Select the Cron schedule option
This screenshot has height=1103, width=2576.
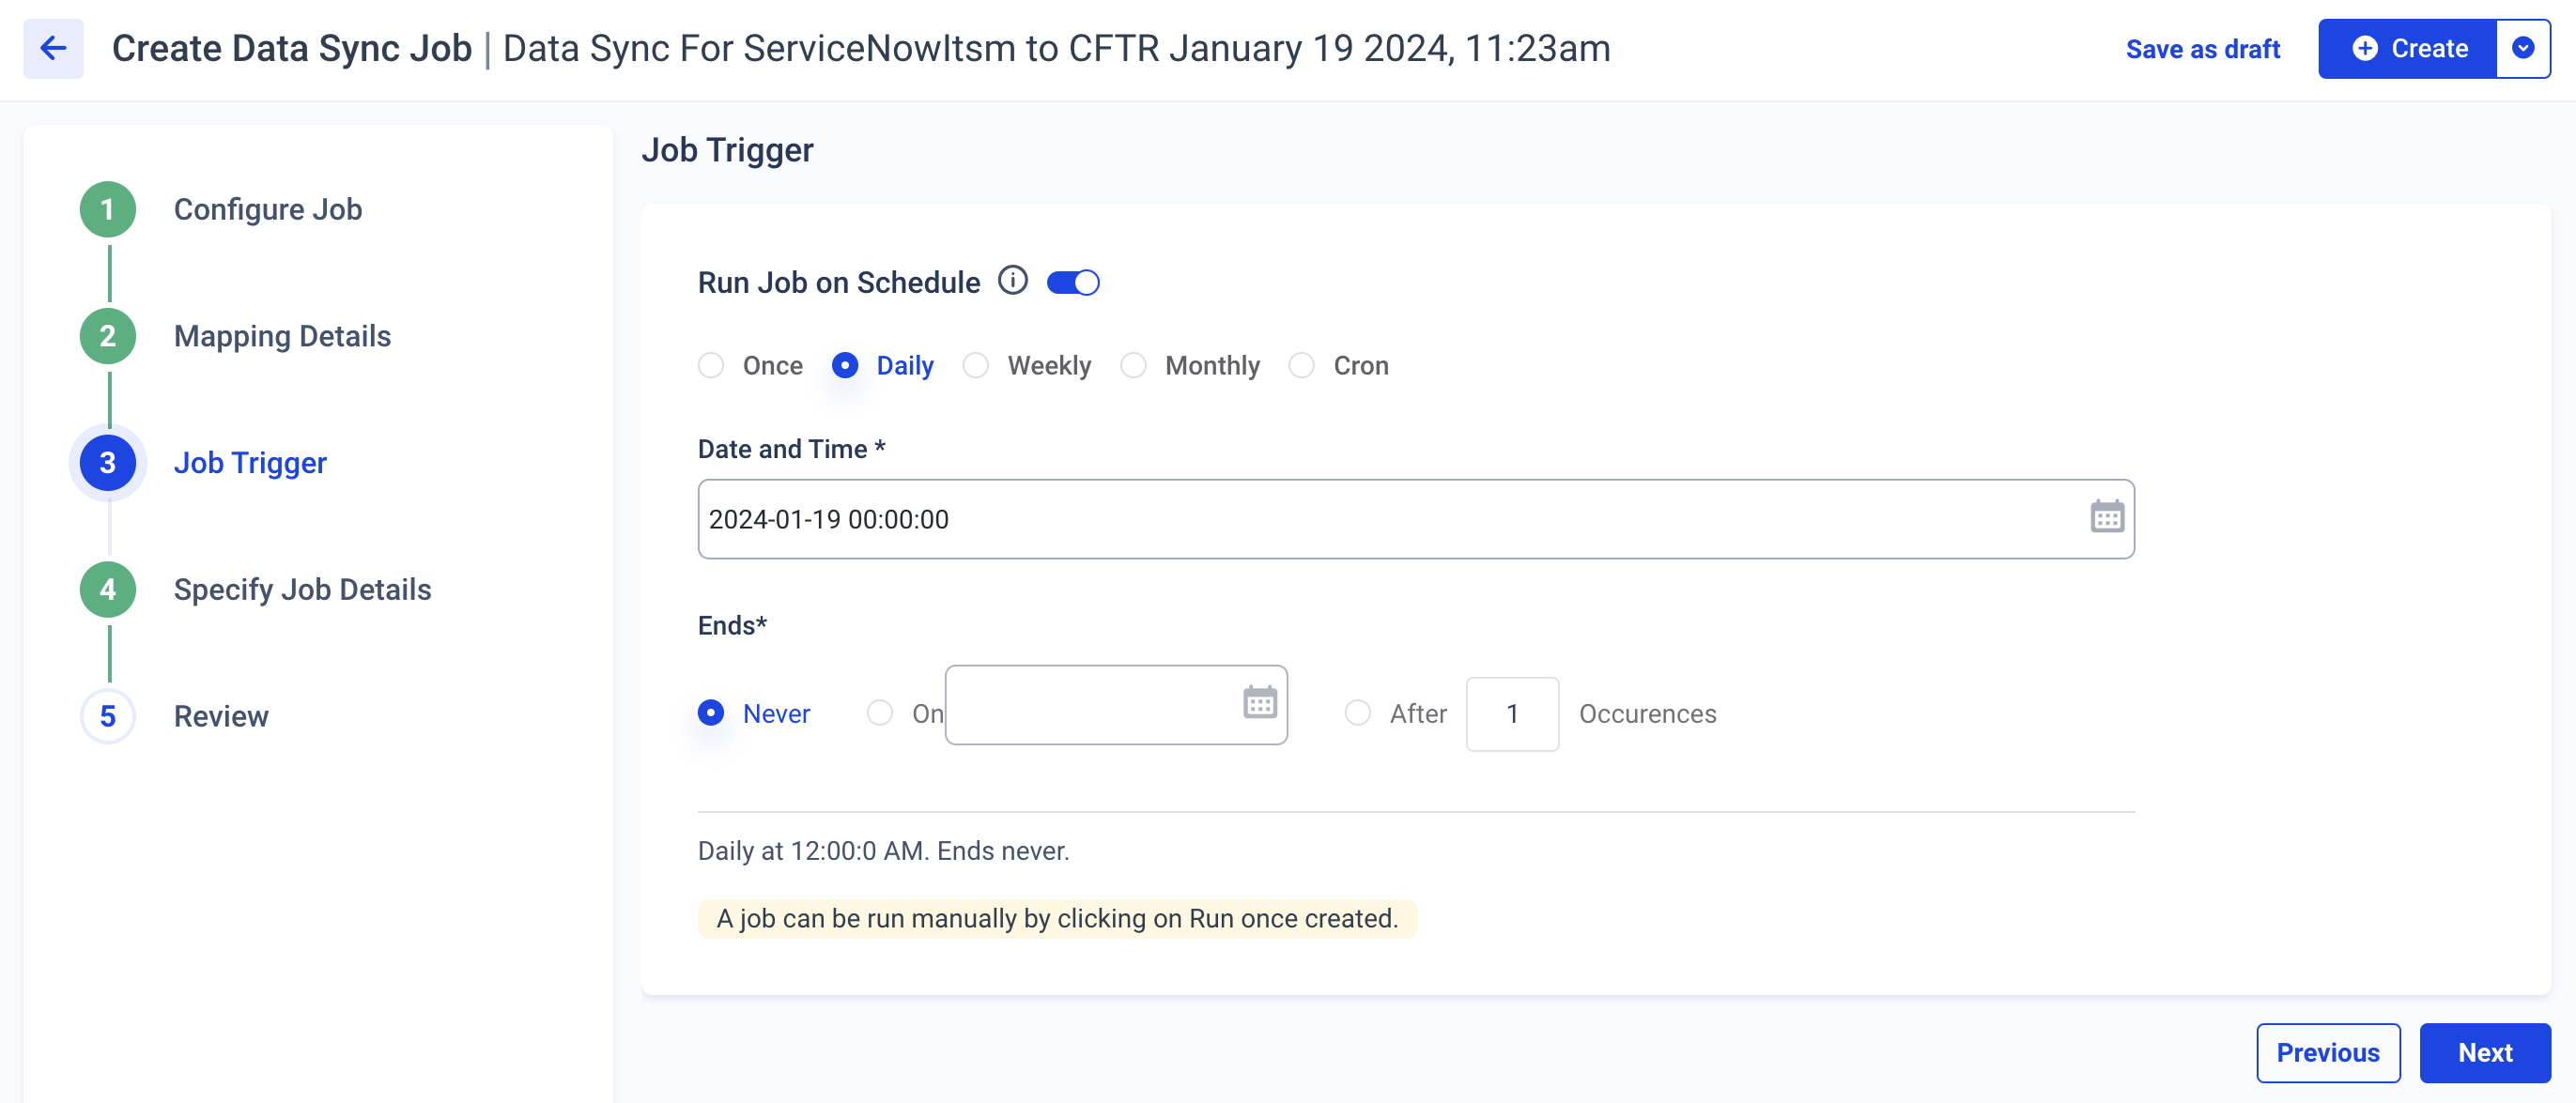click(x=1304, y=364)
